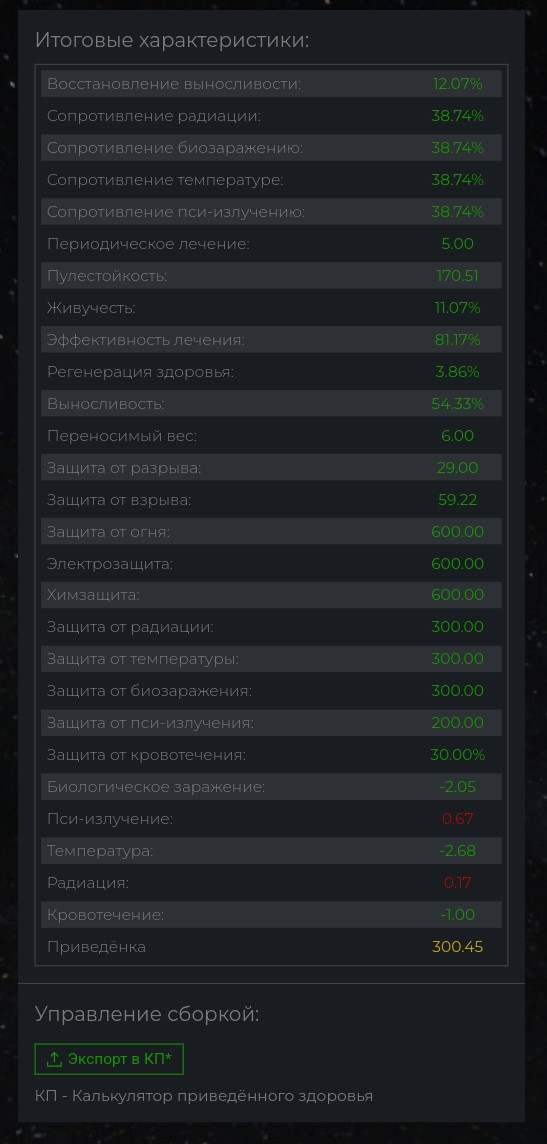Click the red Радиация value 0.17

(x=457, y=883)
